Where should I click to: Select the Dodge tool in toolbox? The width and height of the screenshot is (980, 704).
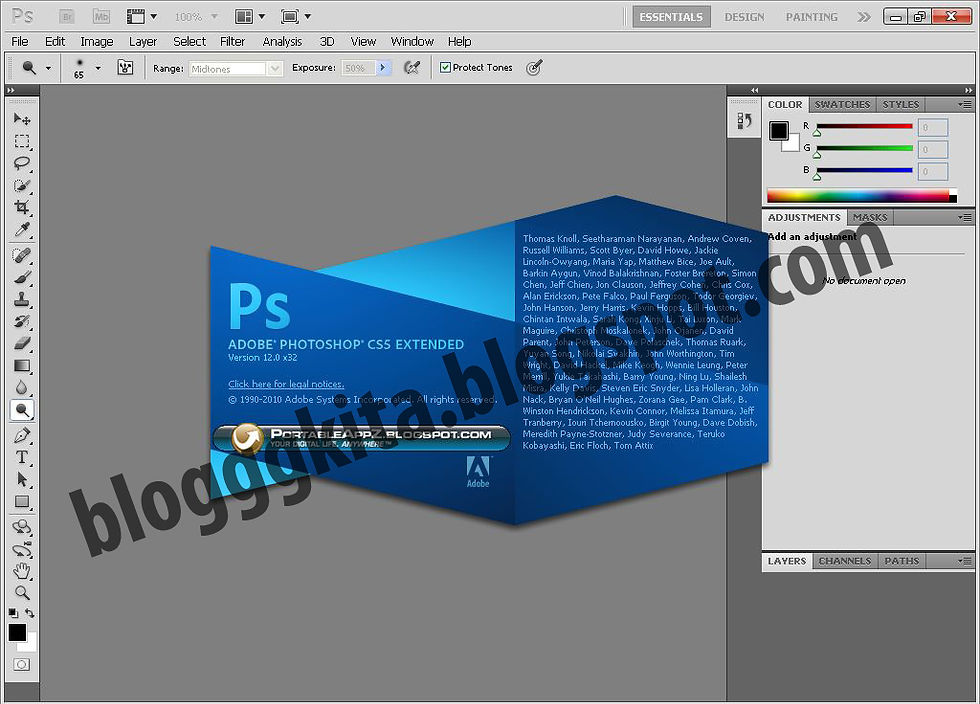(22, 411)
